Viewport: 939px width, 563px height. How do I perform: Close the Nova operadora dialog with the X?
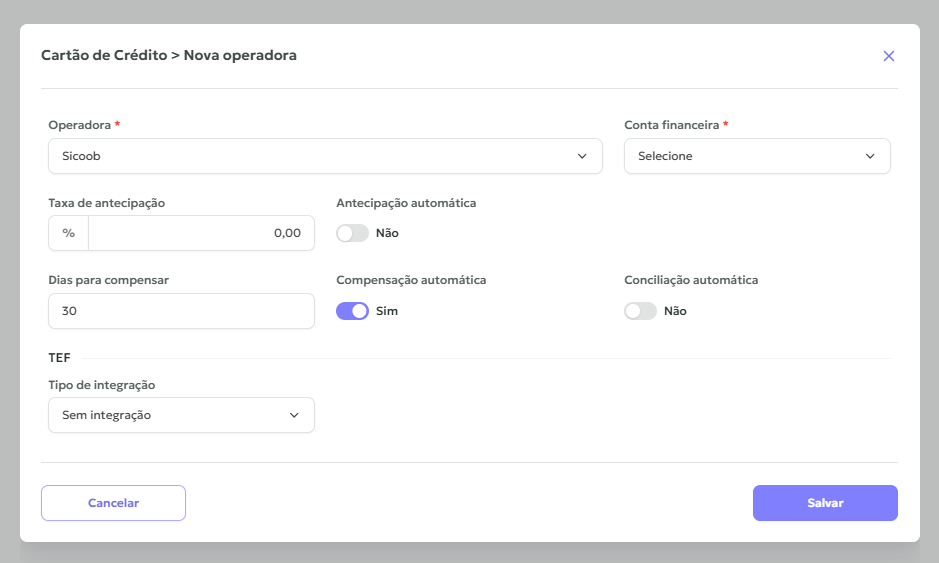(888, 56)
